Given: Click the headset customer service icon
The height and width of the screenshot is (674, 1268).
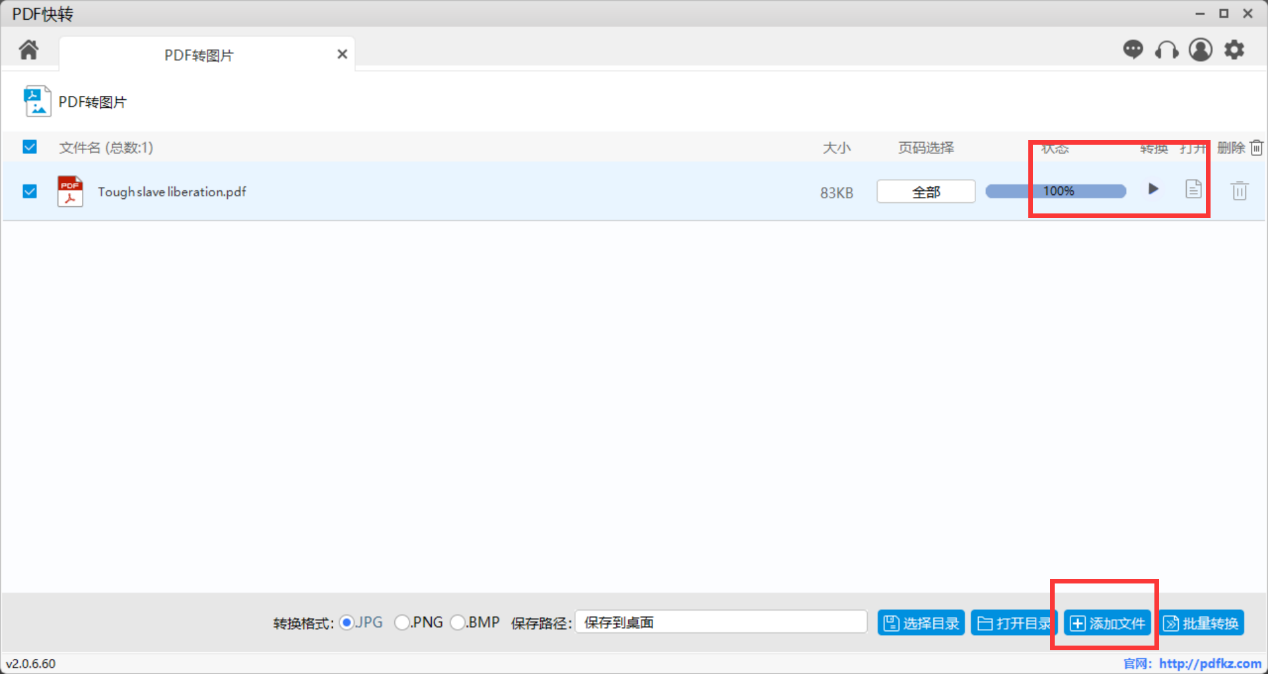Looking at the screenshot, I should (1166, 49).
